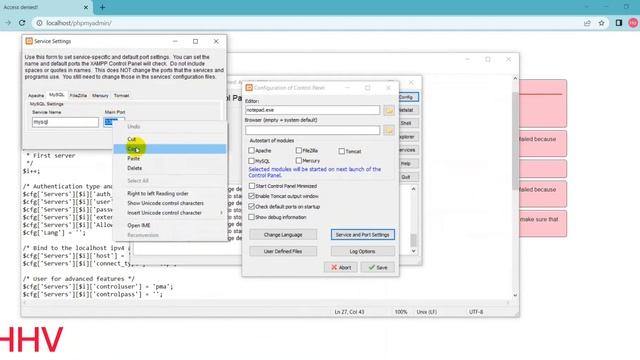Screen dimensions: 640x360
Task: Close the Access denied browser tab
Action: (86, 7)
